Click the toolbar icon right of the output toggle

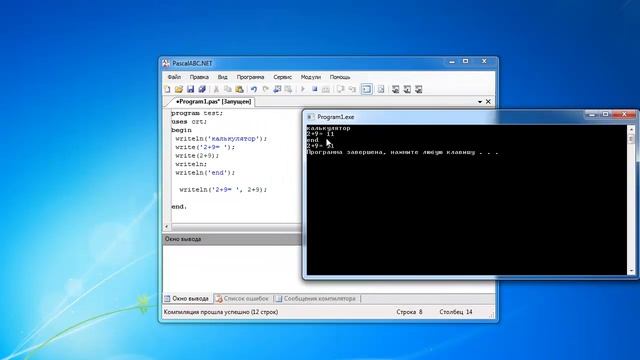(x=380, y=89)
